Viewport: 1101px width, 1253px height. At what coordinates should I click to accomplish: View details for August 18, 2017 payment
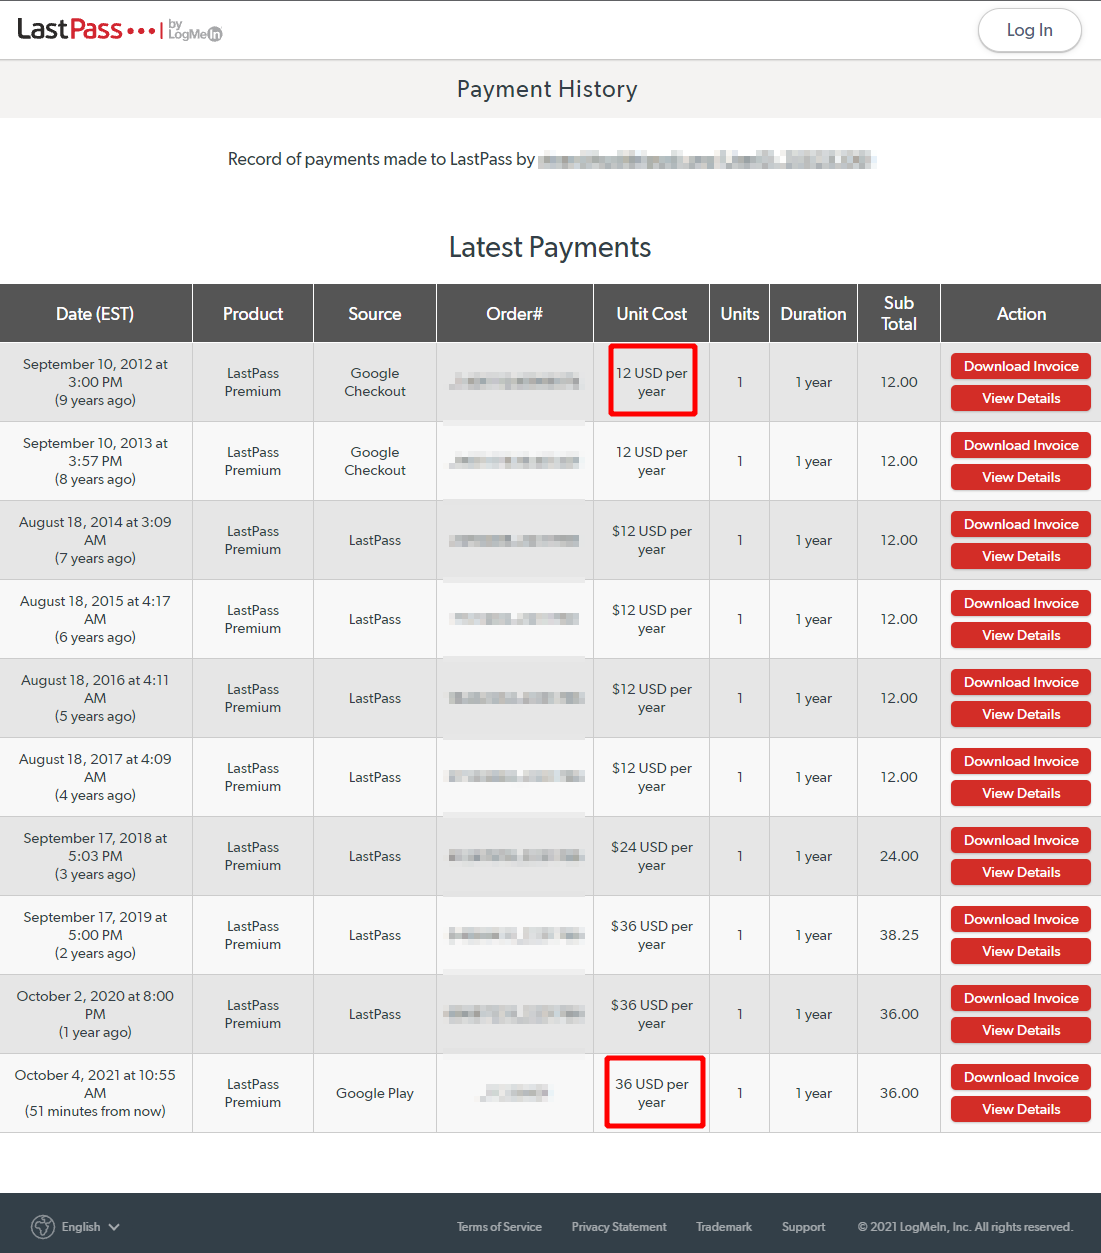click(x=1021, y=793)
